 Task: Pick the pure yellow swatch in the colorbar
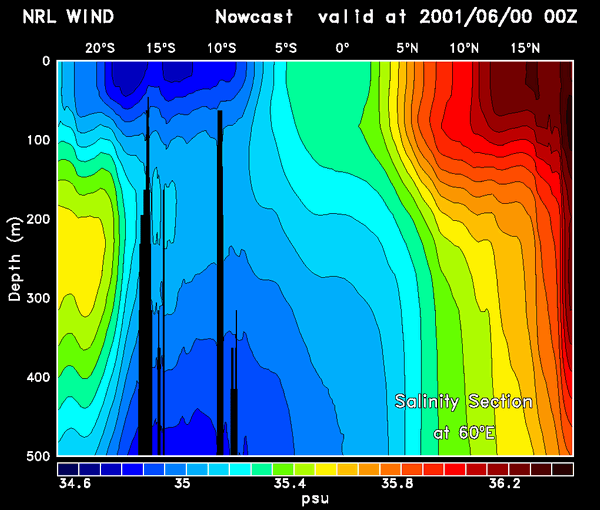tap(326, 469)
